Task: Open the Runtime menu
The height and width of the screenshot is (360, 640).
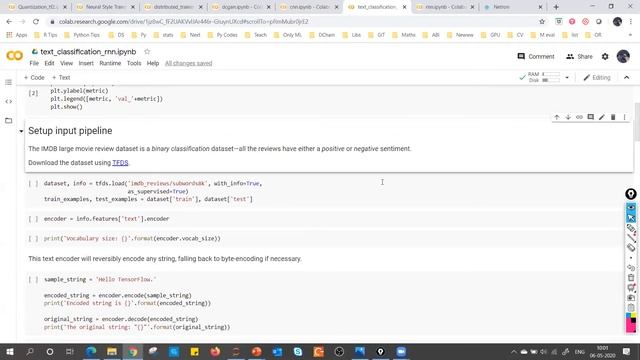Action: (x=110, y=63)
